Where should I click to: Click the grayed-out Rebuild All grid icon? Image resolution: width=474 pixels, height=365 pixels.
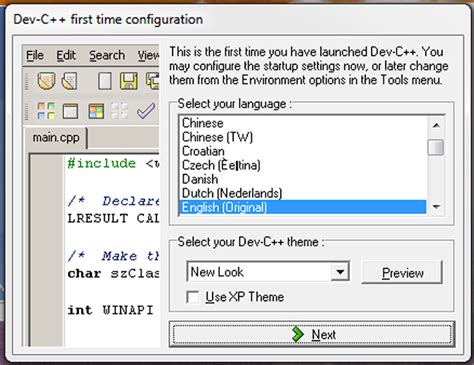point(120,111)
